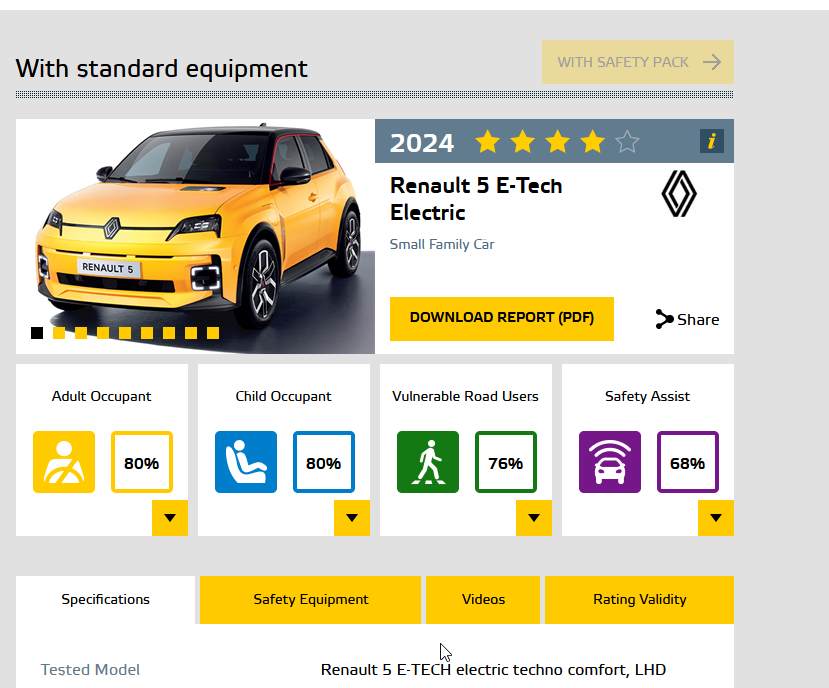Click the Safety Assist car signal icon

click(x=610, y=462)
